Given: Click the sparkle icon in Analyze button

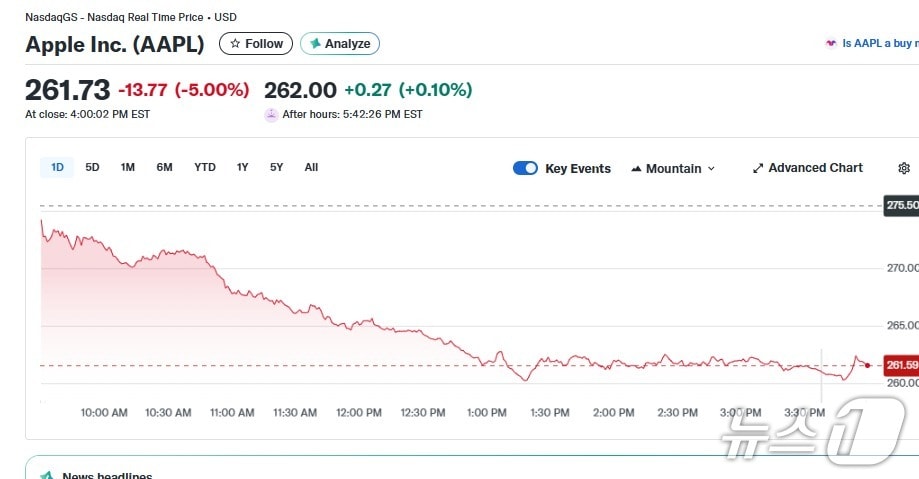Looking at the screenshot, I should point(315,44).
